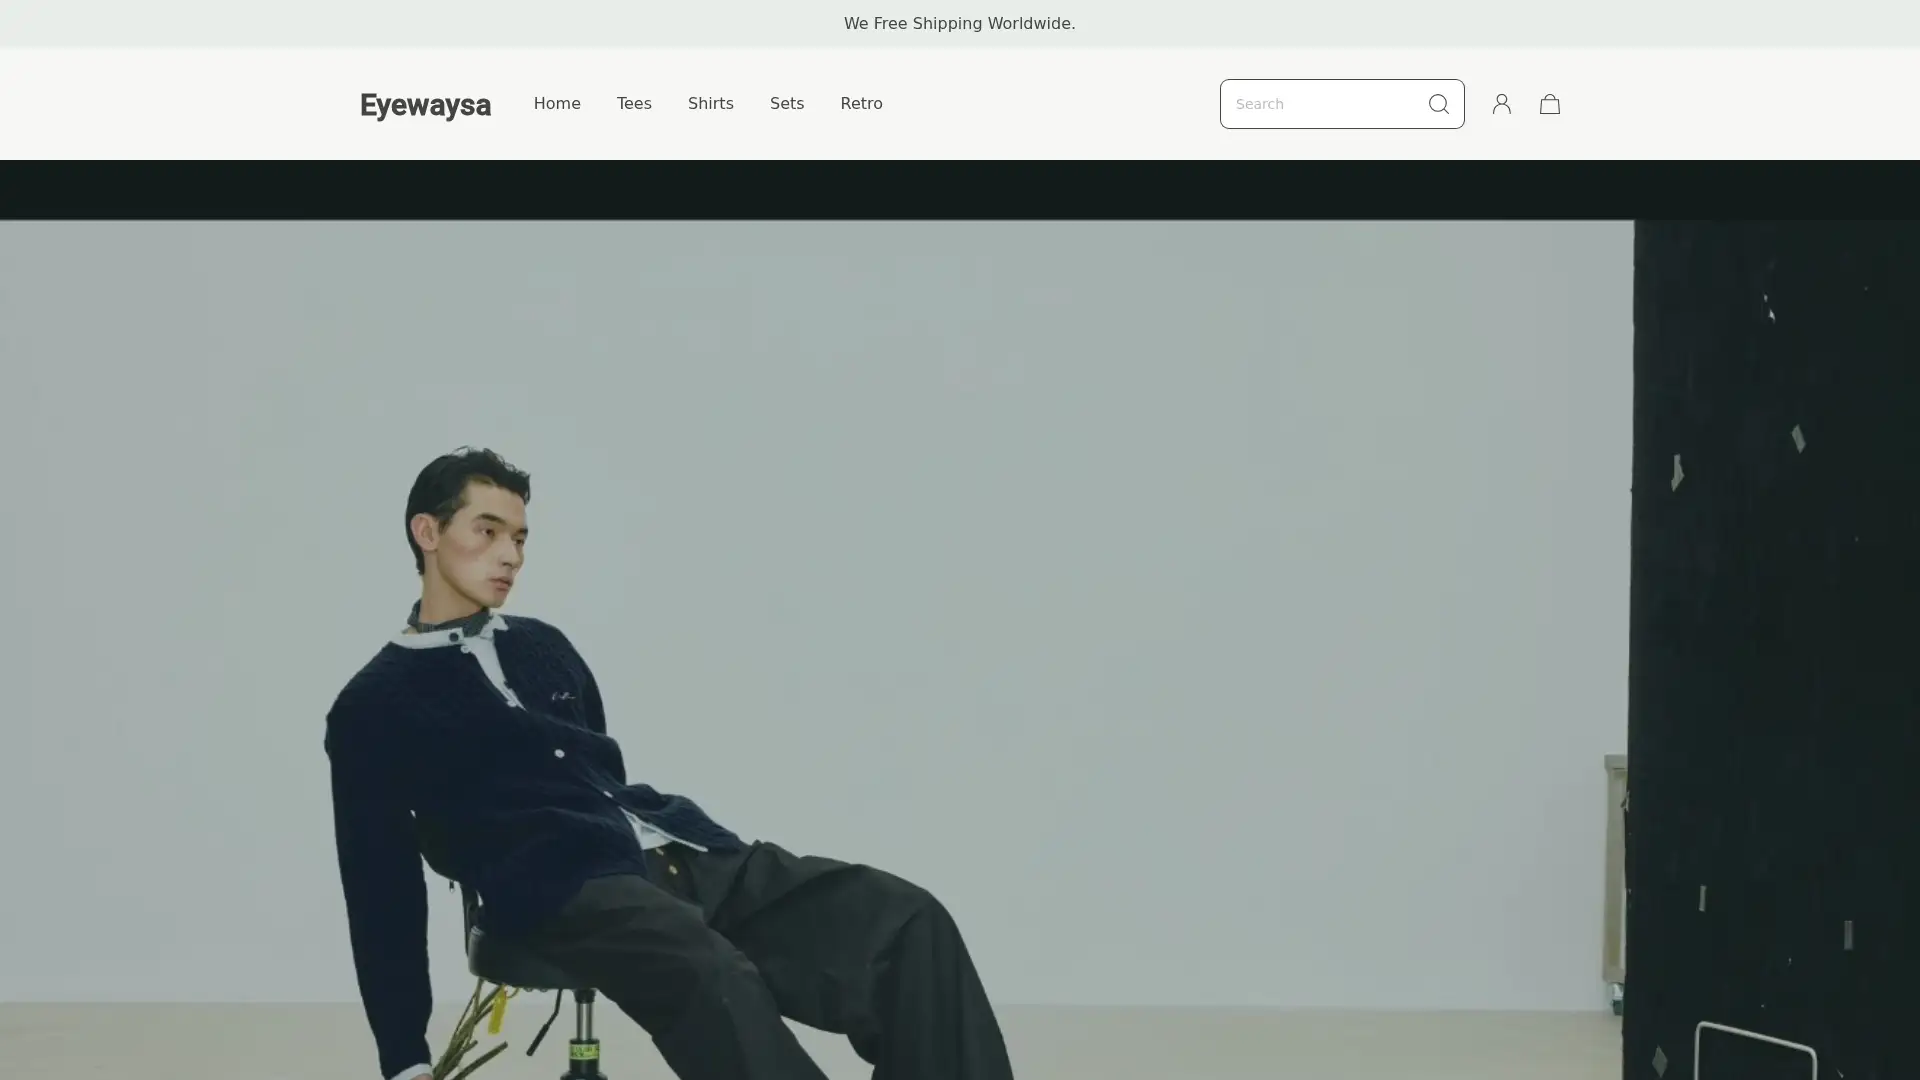Screen dimensions: 1920x1080
Task: Open the Shirts navigation link
Action: tap(710, 103)
